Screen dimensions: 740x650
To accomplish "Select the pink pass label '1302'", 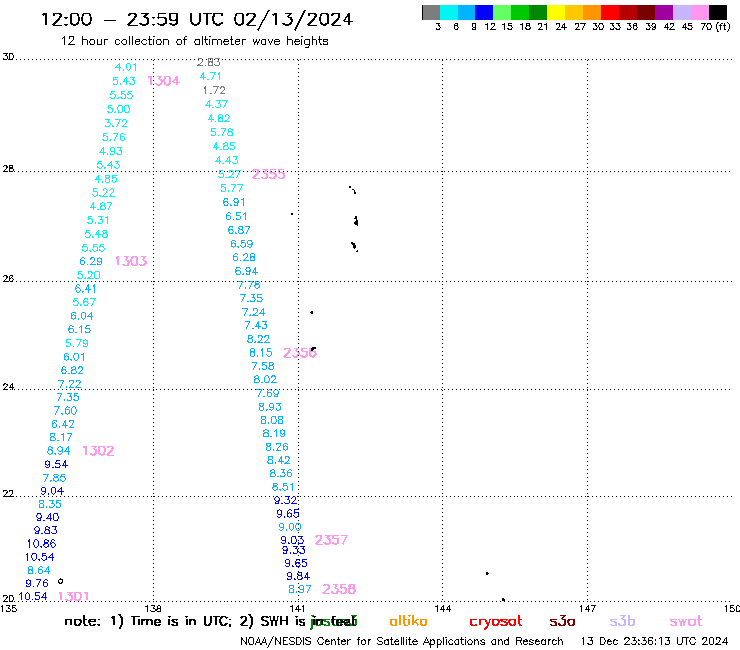I will click(98, 451).
